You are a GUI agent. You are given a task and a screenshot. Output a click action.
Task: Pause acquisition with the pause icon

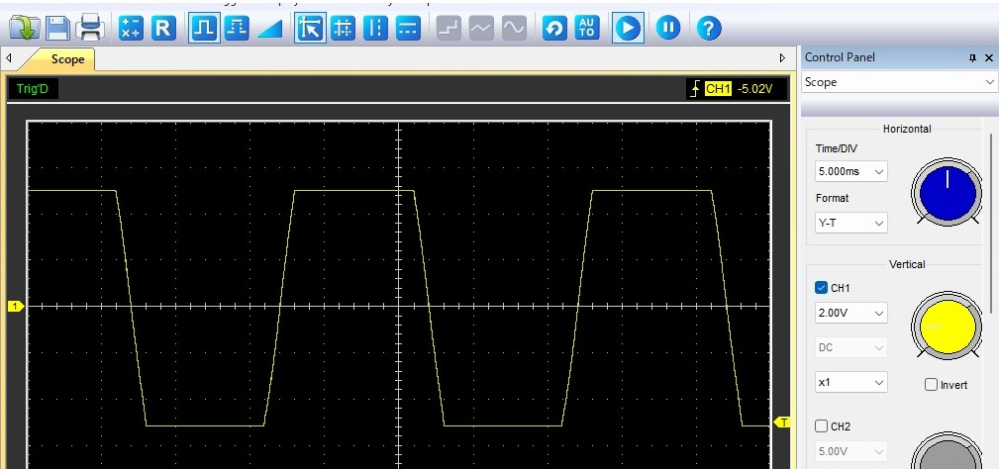[668, 28]
